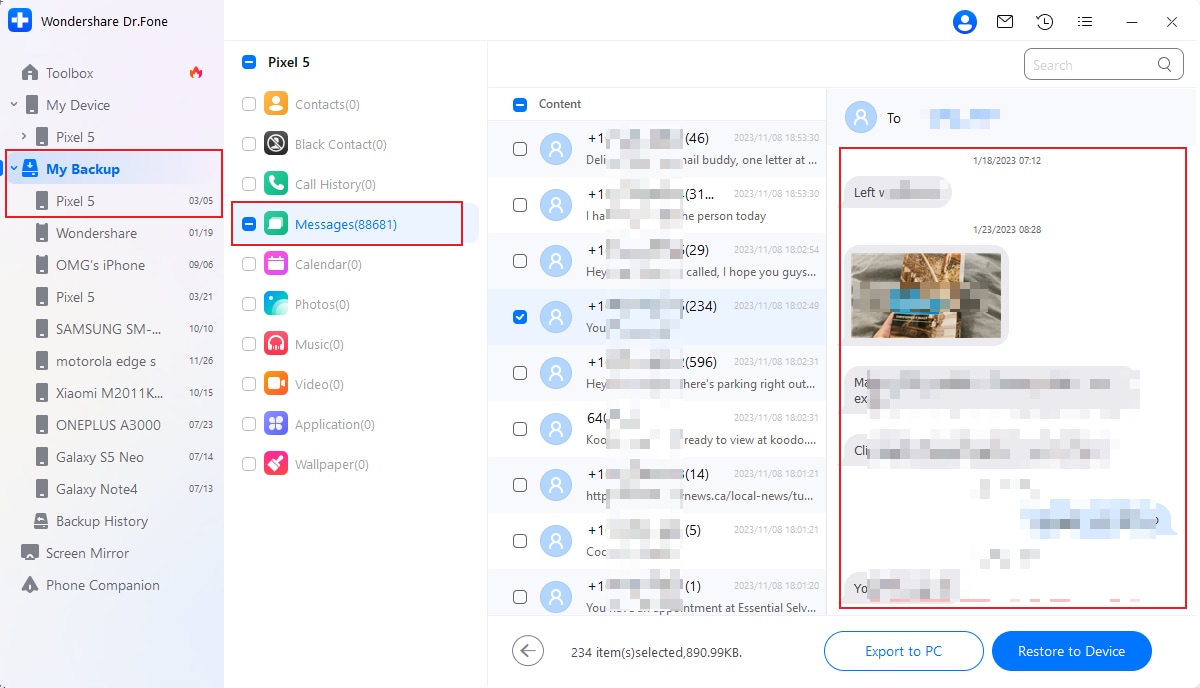The image size is (1200, 688).
Task: Click the green Call History phone icon
Action: pos(276,184)
